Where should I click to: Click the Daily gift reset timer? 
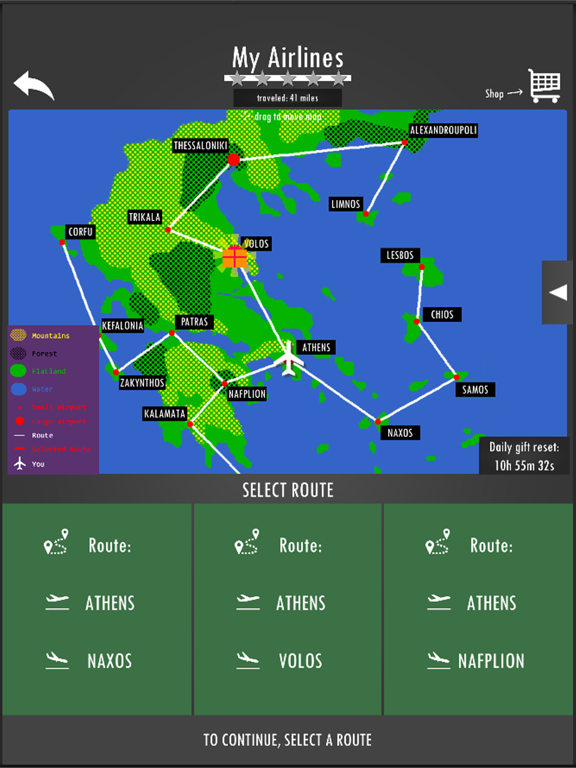click(524, 456)
